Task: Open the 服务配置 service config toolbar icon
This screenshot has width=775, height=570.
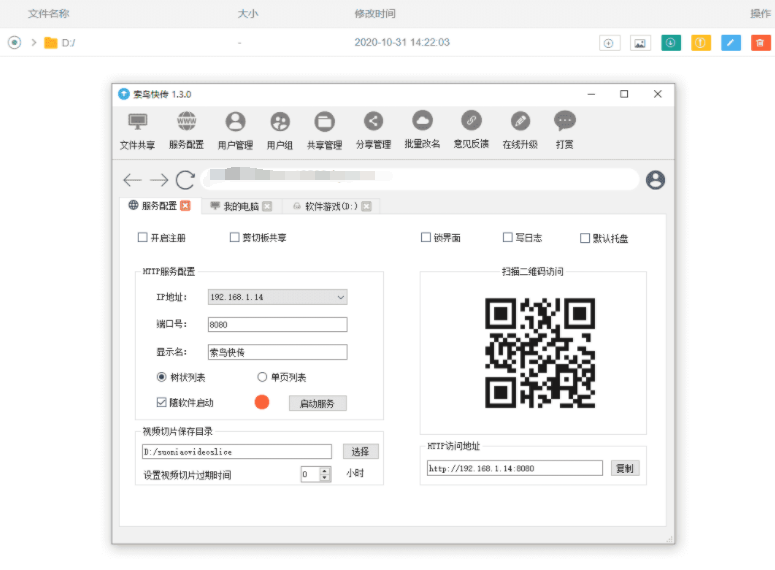Action: point(186,131)
